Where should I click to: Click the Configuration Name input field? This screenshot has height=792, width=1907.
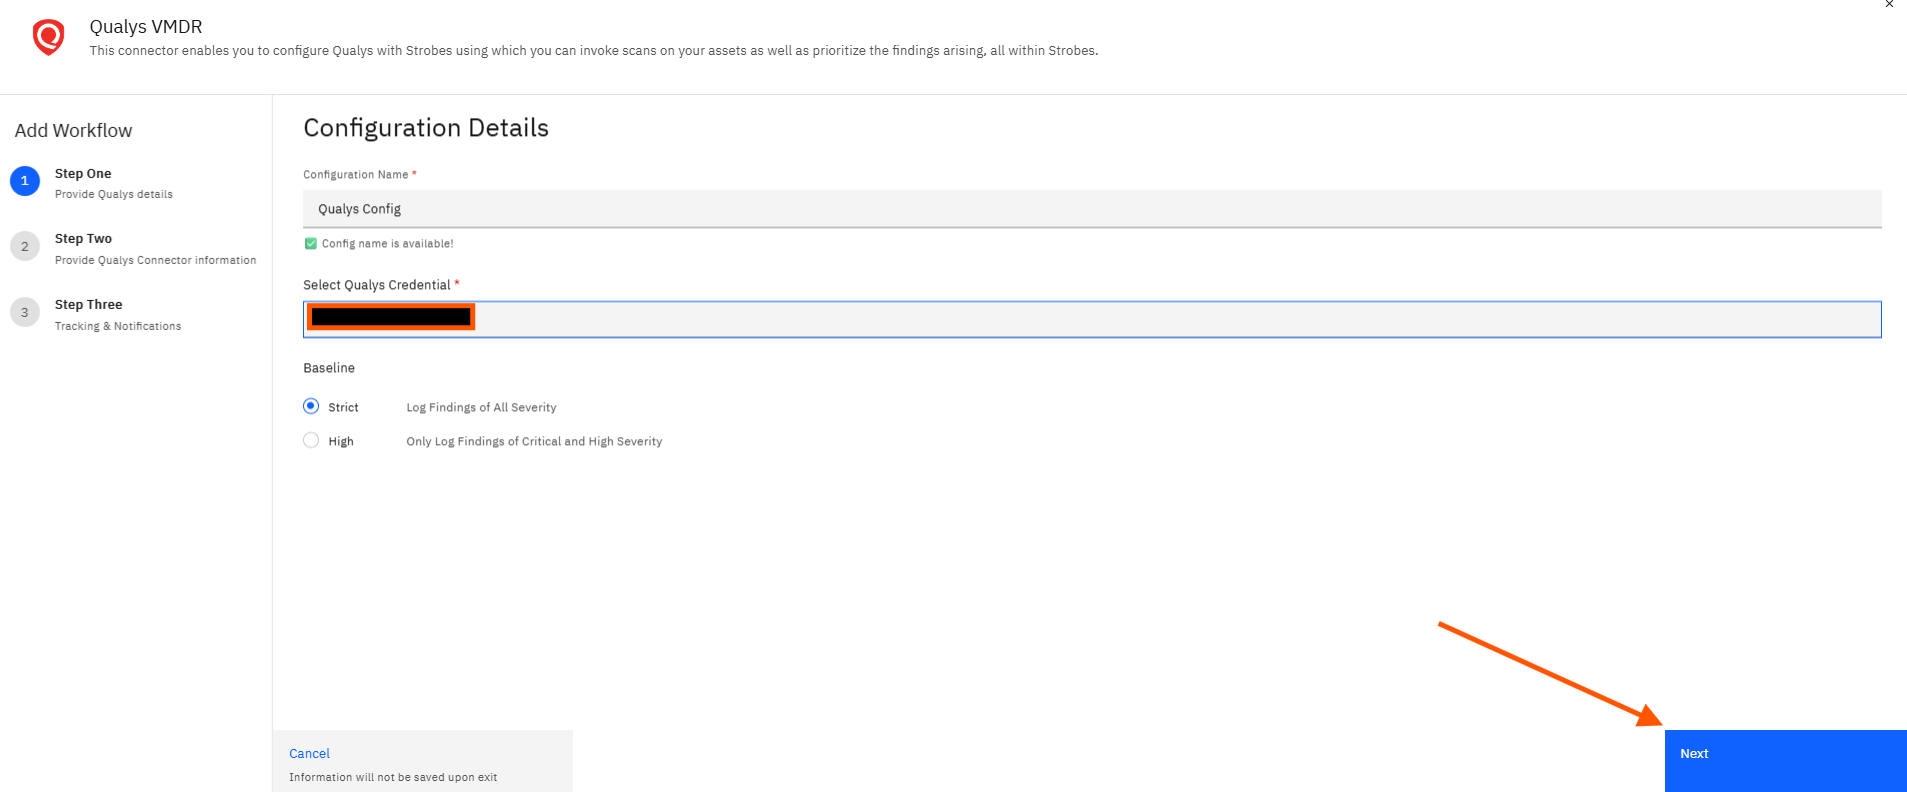coord(1092,209)
